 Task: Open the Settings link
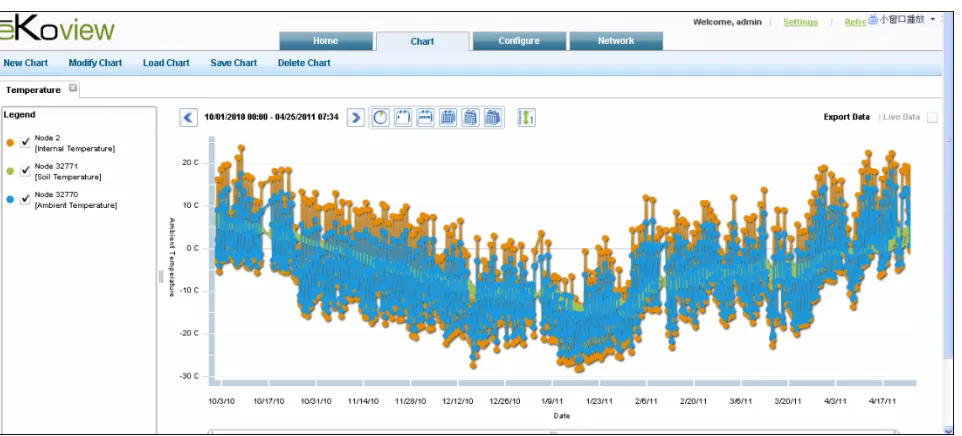pyautogui.click(x=800, y=22)
